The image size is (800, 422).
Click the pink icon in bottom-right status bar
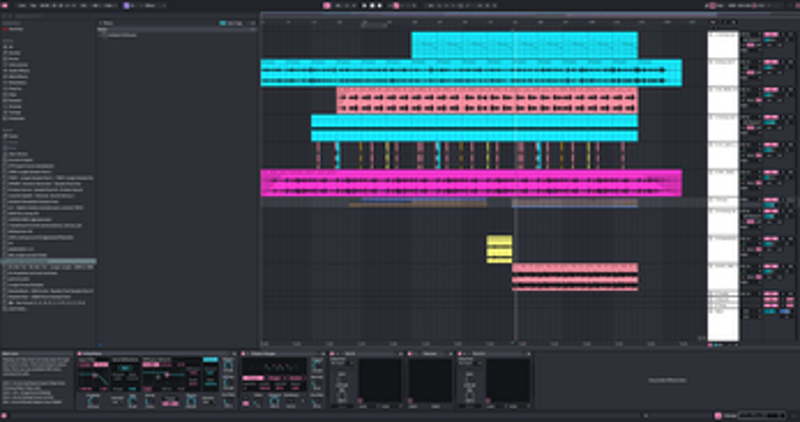pos(718,416)
